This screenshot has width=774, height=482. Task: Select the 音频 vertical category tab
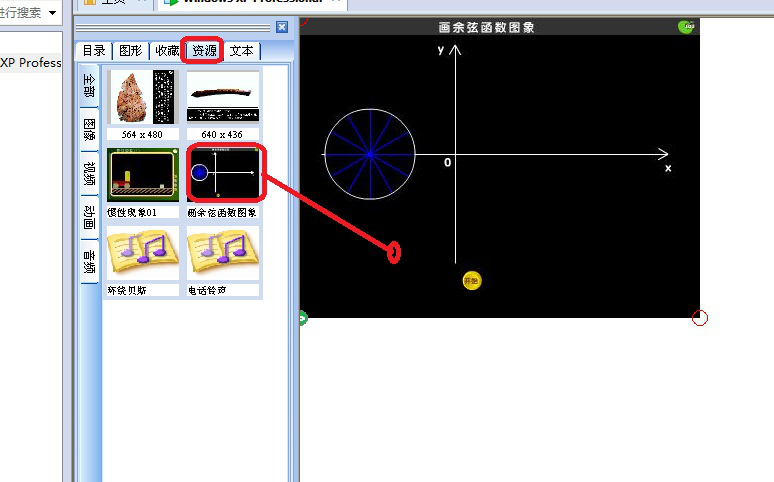(x=89, y=262)
